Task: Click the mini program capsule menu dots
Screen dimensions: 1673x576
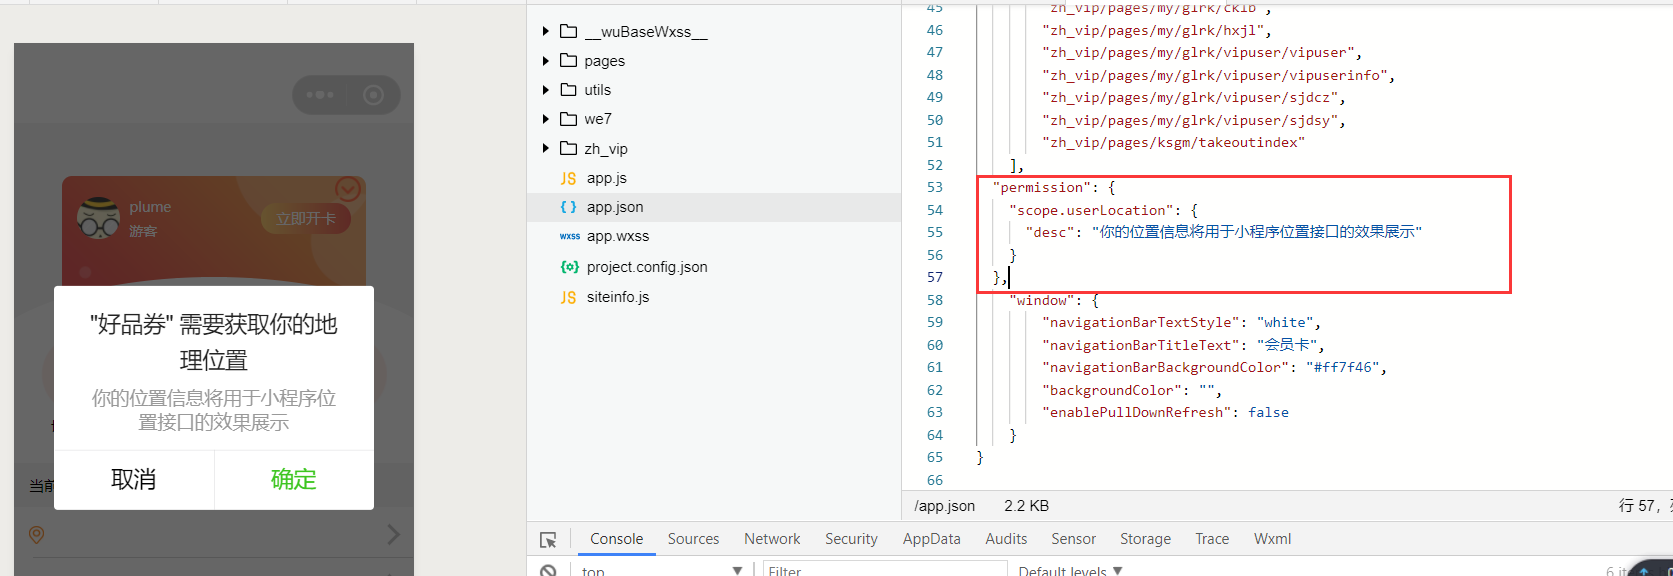Action: tap(320, 95)
